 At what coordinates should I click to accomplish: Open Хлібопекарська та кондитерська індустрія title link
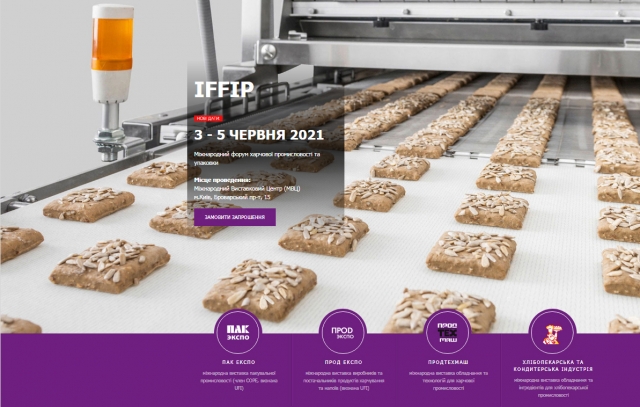pyautogui.click(x=553, y=365)
